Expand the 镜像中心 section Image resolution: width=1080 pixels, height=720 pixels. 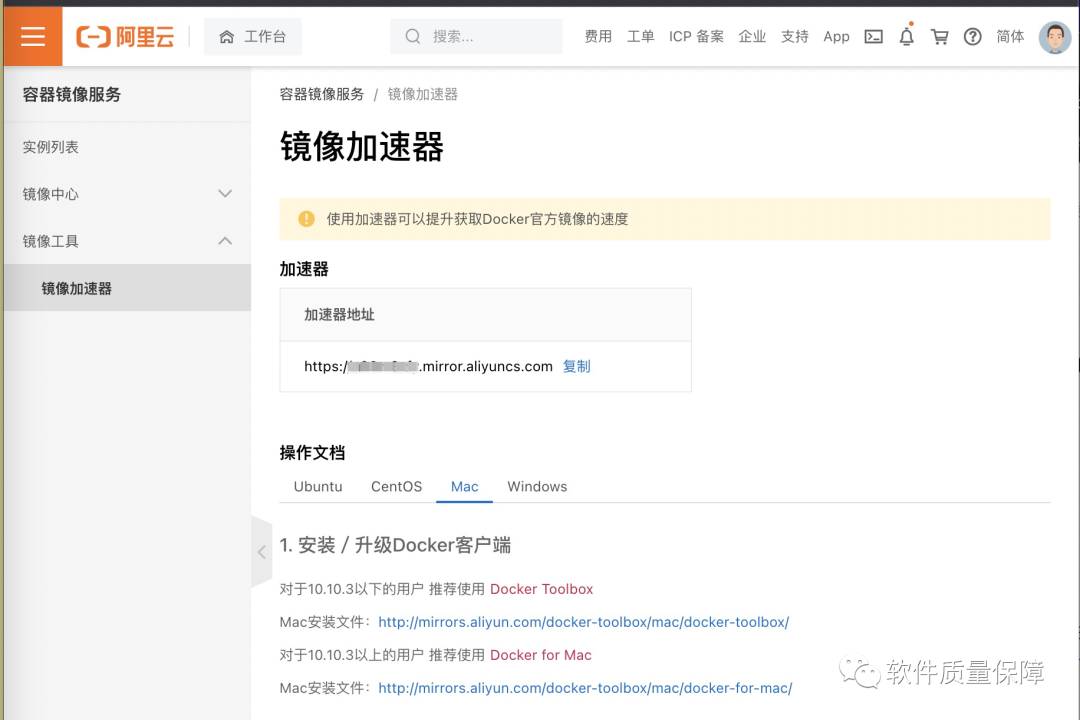pos(127,194)
